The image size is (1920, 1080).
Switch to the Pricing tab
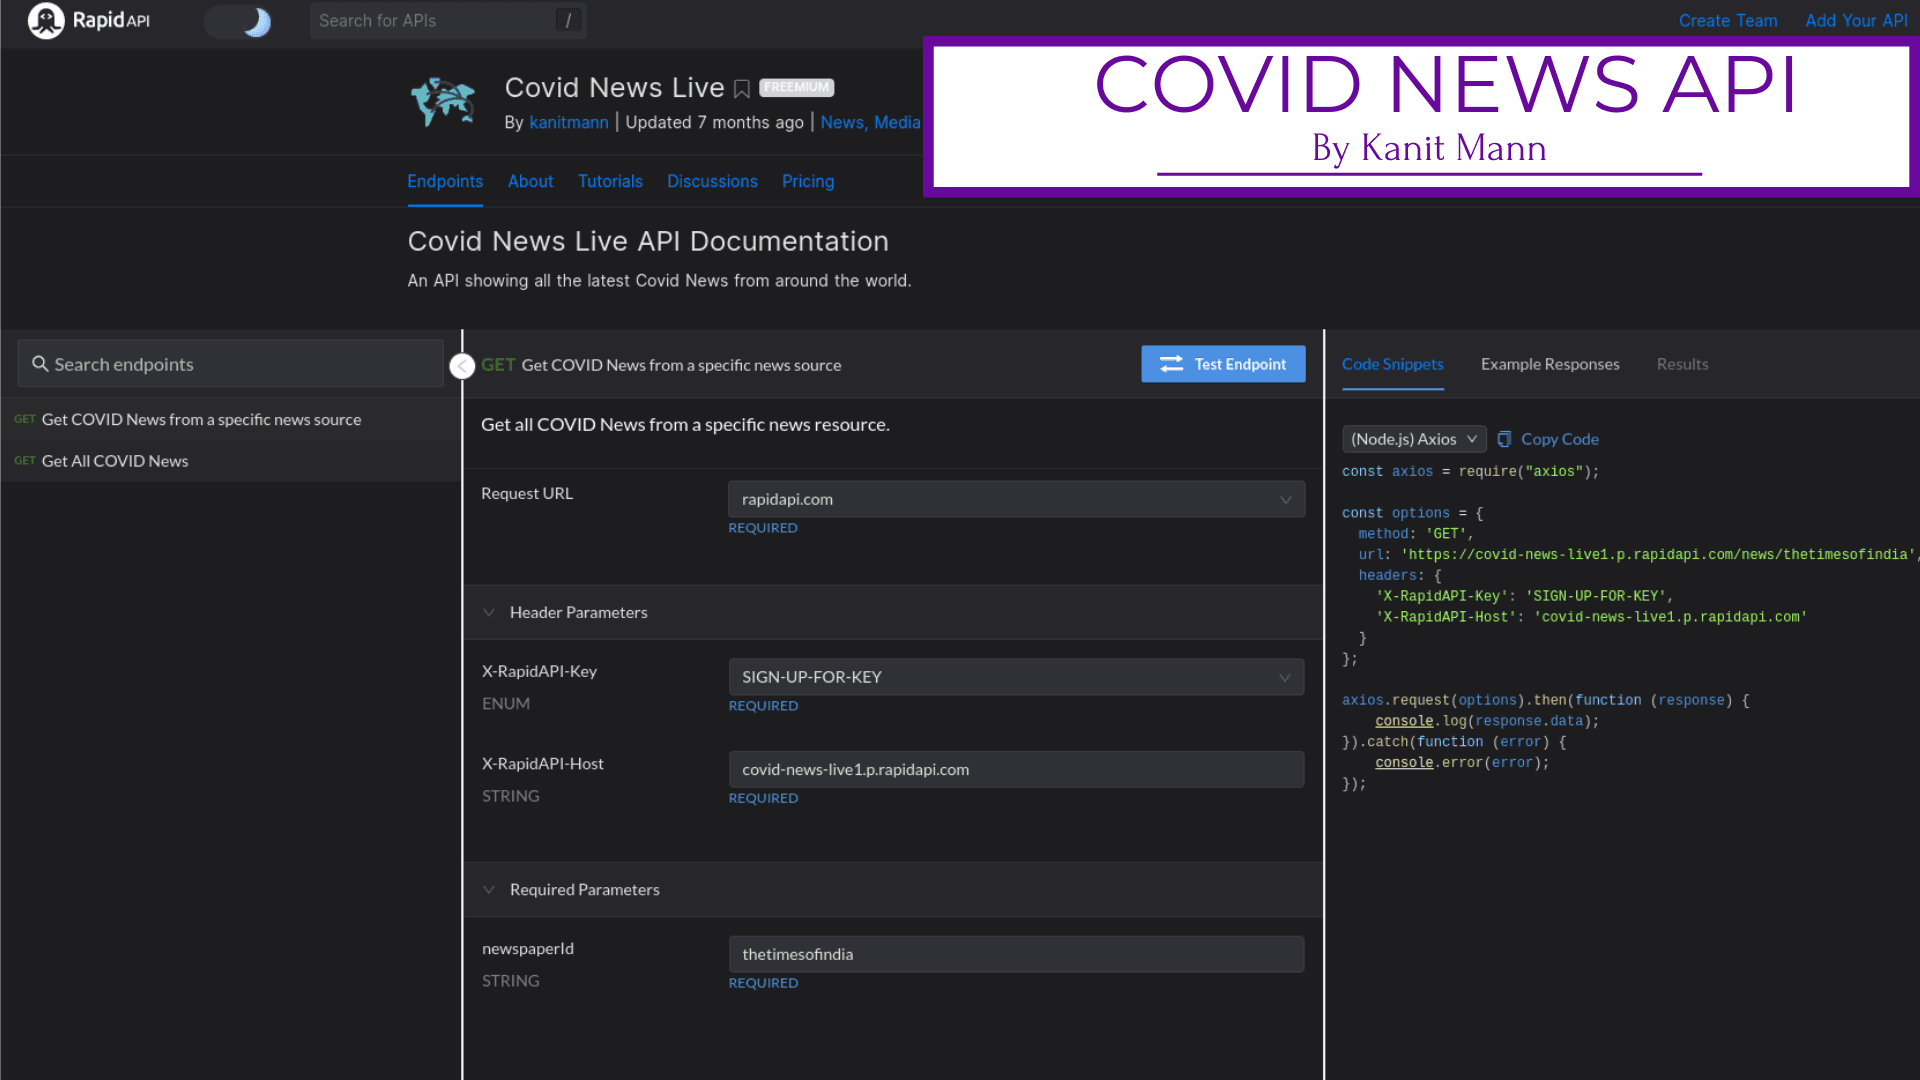pos(808,181)
